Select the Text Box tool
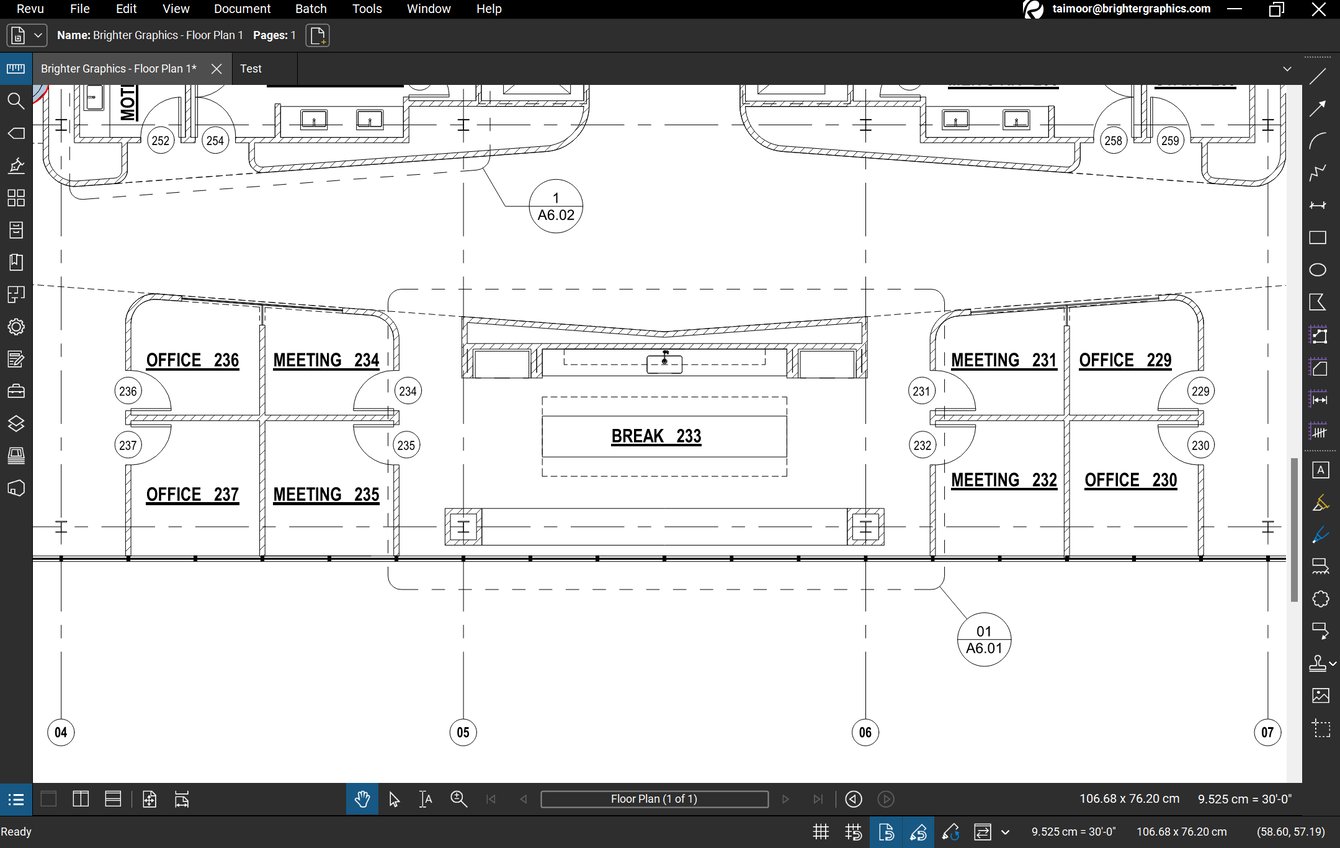Screen dimensions: 1340x848 pyautogui.click(x=1320, y=470)
